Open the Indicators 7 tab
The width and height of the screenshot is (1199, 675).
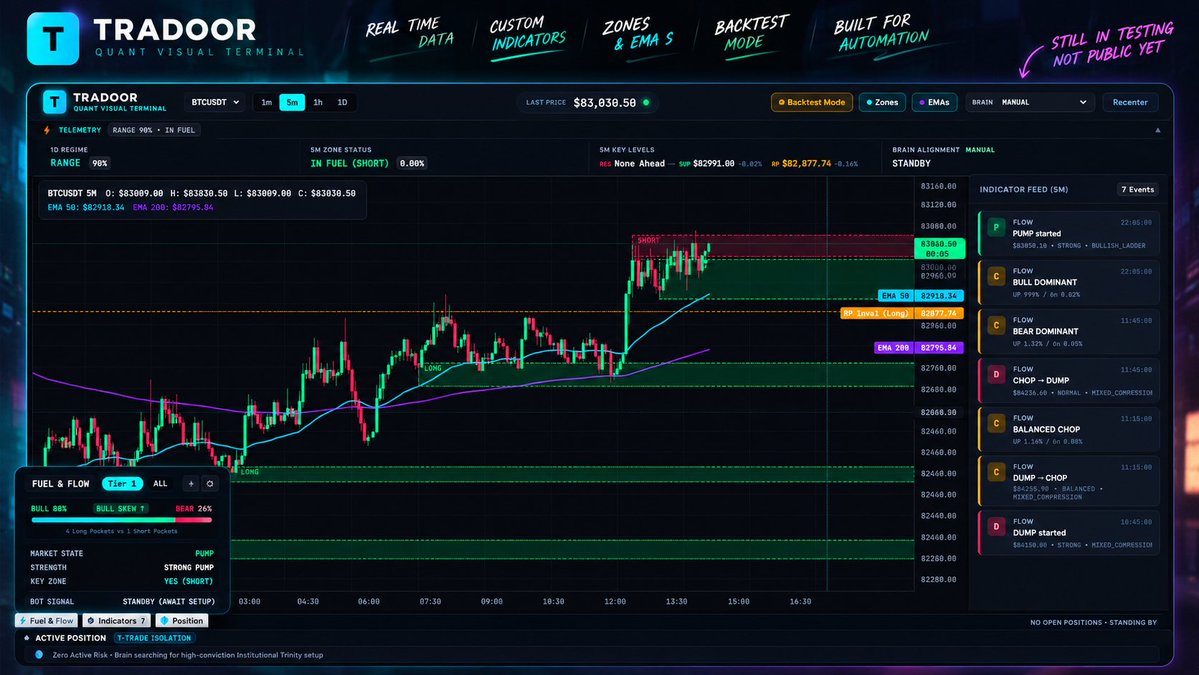pyautogui.click(x=116, y=621)
